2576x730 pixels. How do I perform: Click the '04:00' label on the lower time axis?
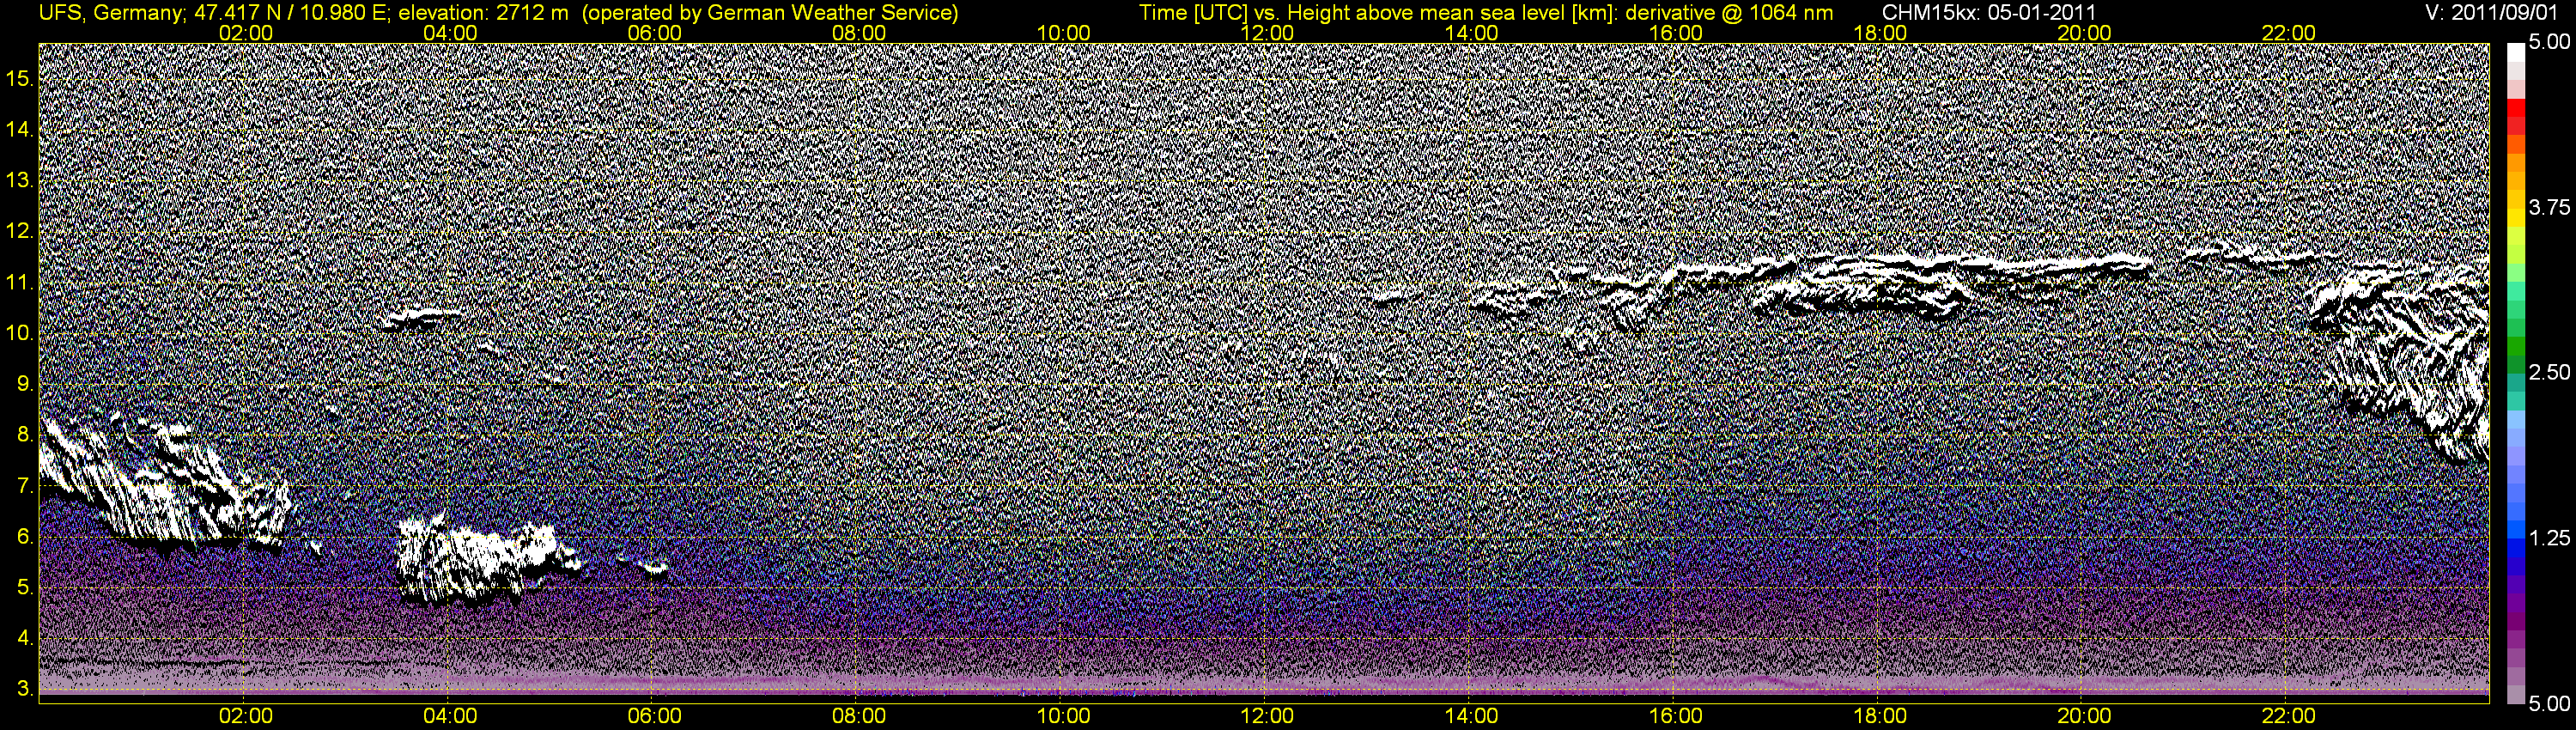(x=450, y=716)
